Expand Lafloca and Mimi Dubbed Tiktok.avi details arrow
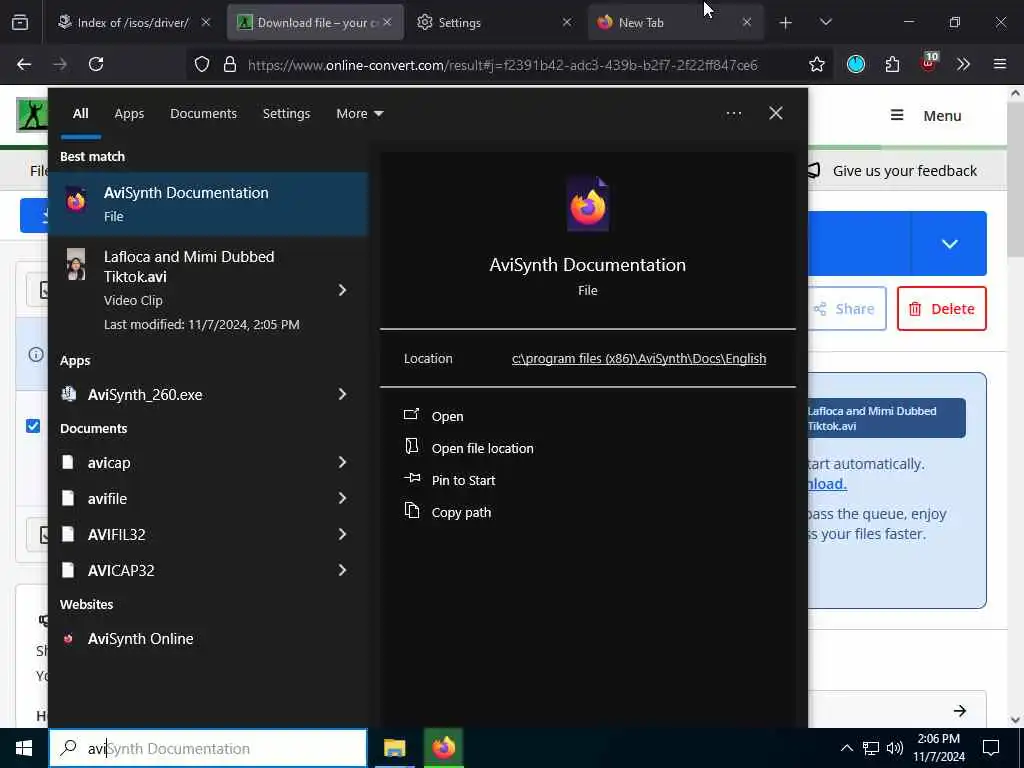 click(342, 290)
